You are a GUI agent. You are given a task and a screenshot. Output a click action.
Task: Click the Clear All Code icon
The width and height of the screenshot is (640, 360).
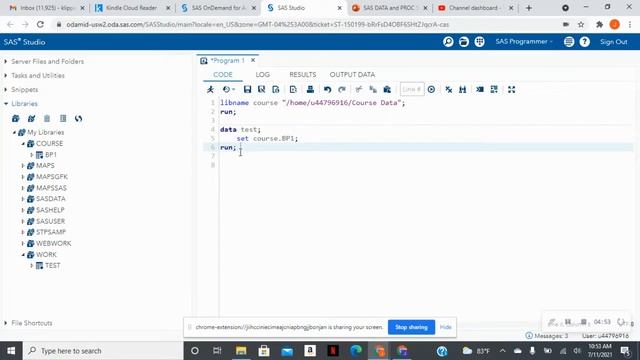(449, 89)
